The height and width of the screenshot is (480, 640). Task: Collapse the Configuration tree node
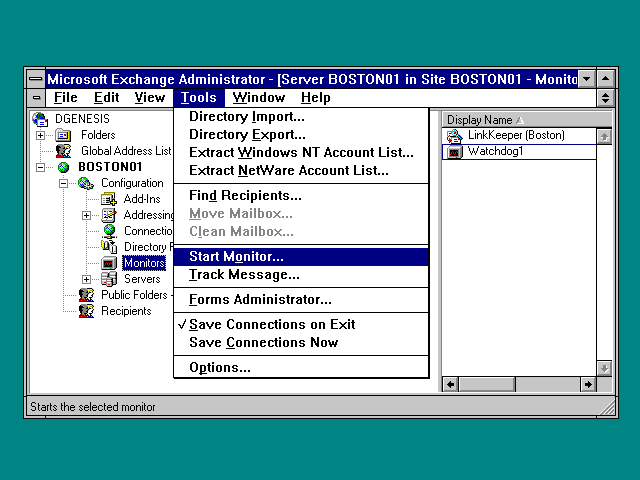[63, 183]
